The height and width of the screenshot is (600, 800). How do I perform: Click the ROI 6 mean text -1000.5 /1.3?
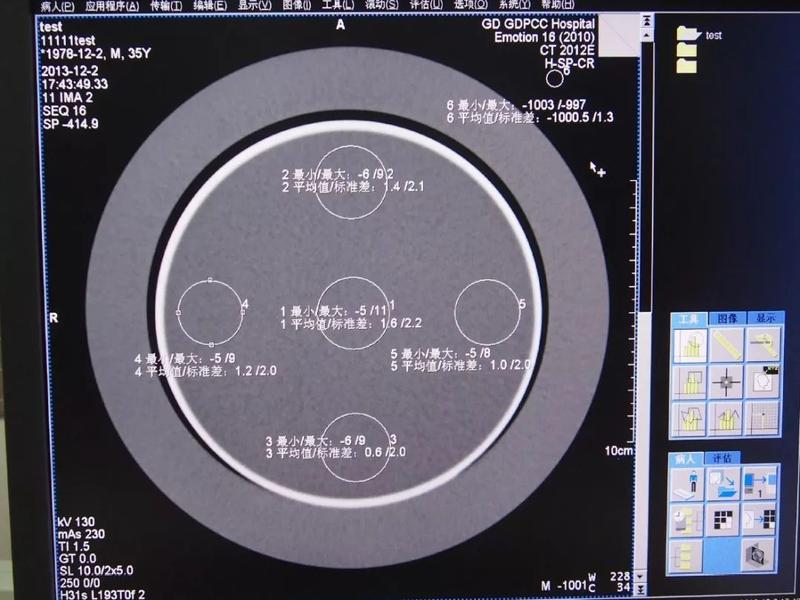[580, 117]
